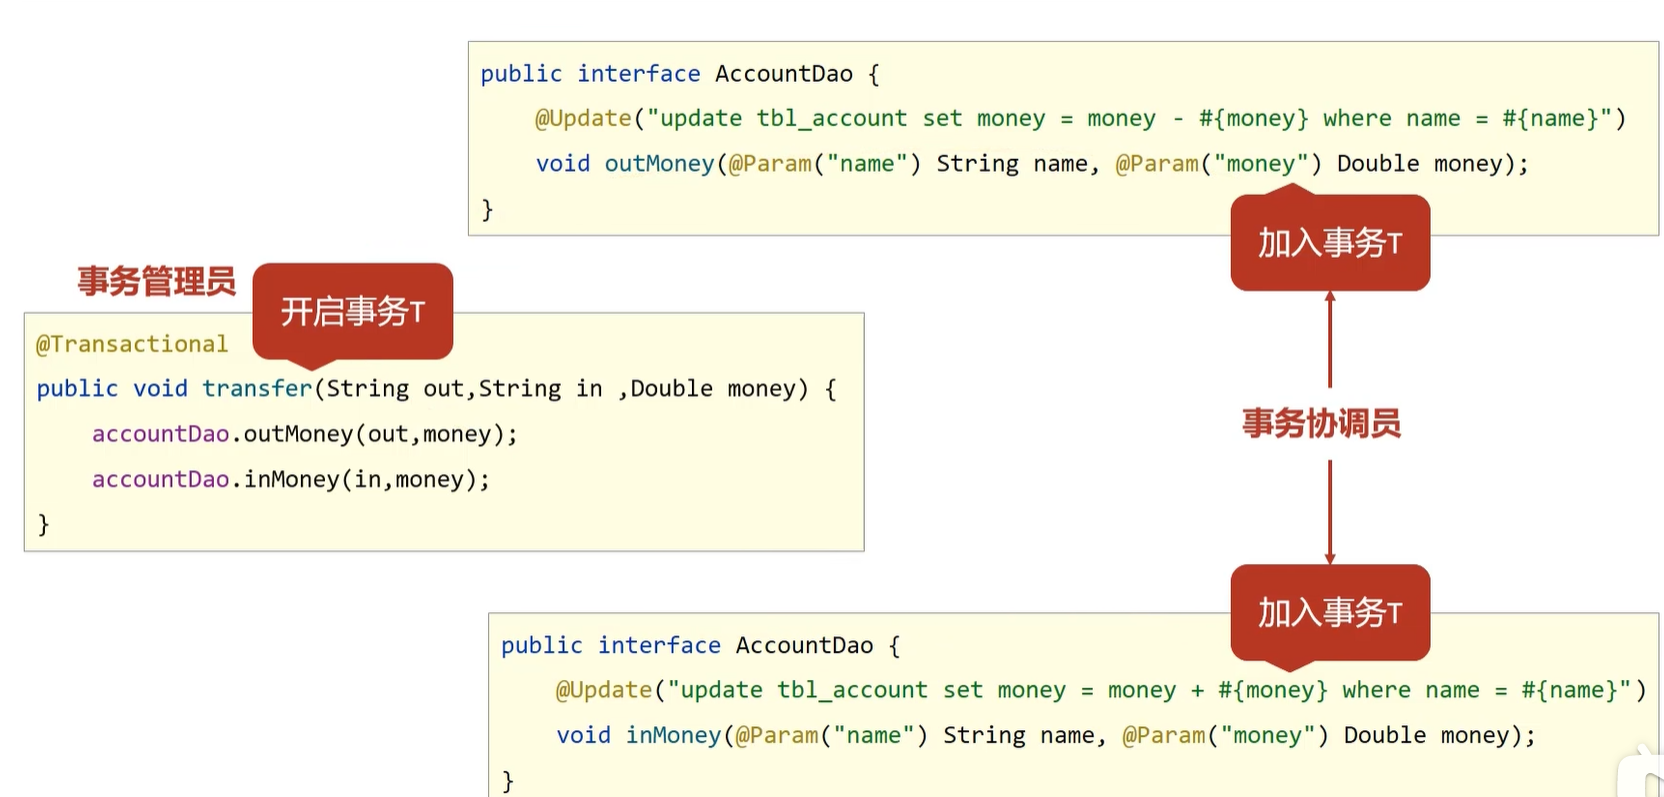Click the 'public void transfer(String out,String in ,Double money)' line
Image resolution: width=1664 pixels, height=797 pixels.
pos(436,388)
